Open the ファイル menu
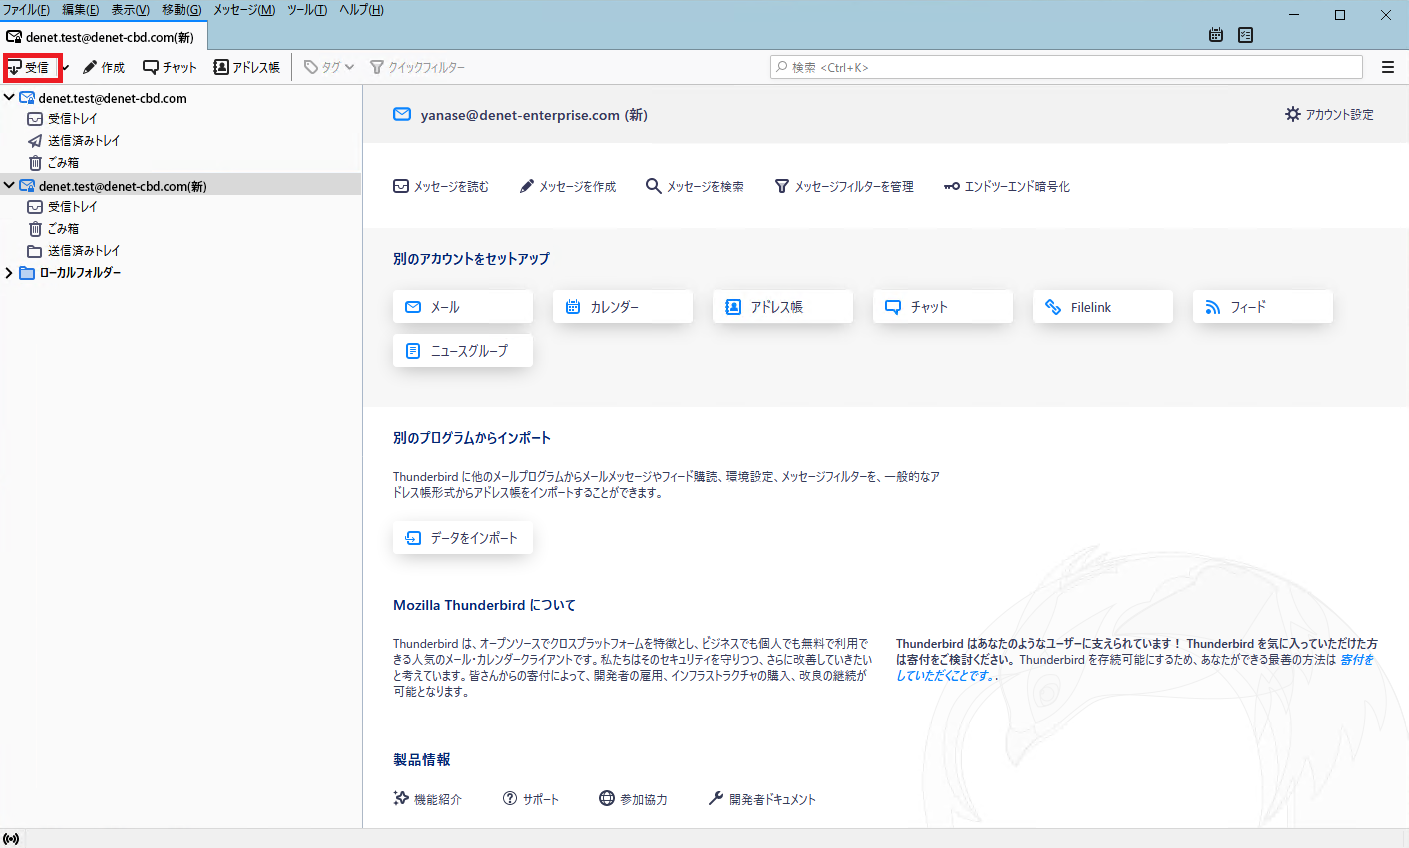 [x=26, y=10]
